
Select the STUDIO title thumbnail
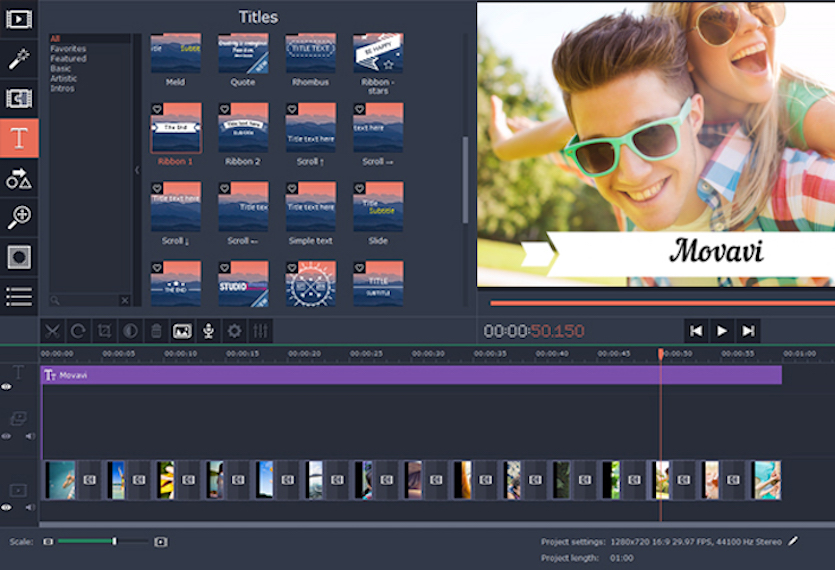(x=243, y=283)
